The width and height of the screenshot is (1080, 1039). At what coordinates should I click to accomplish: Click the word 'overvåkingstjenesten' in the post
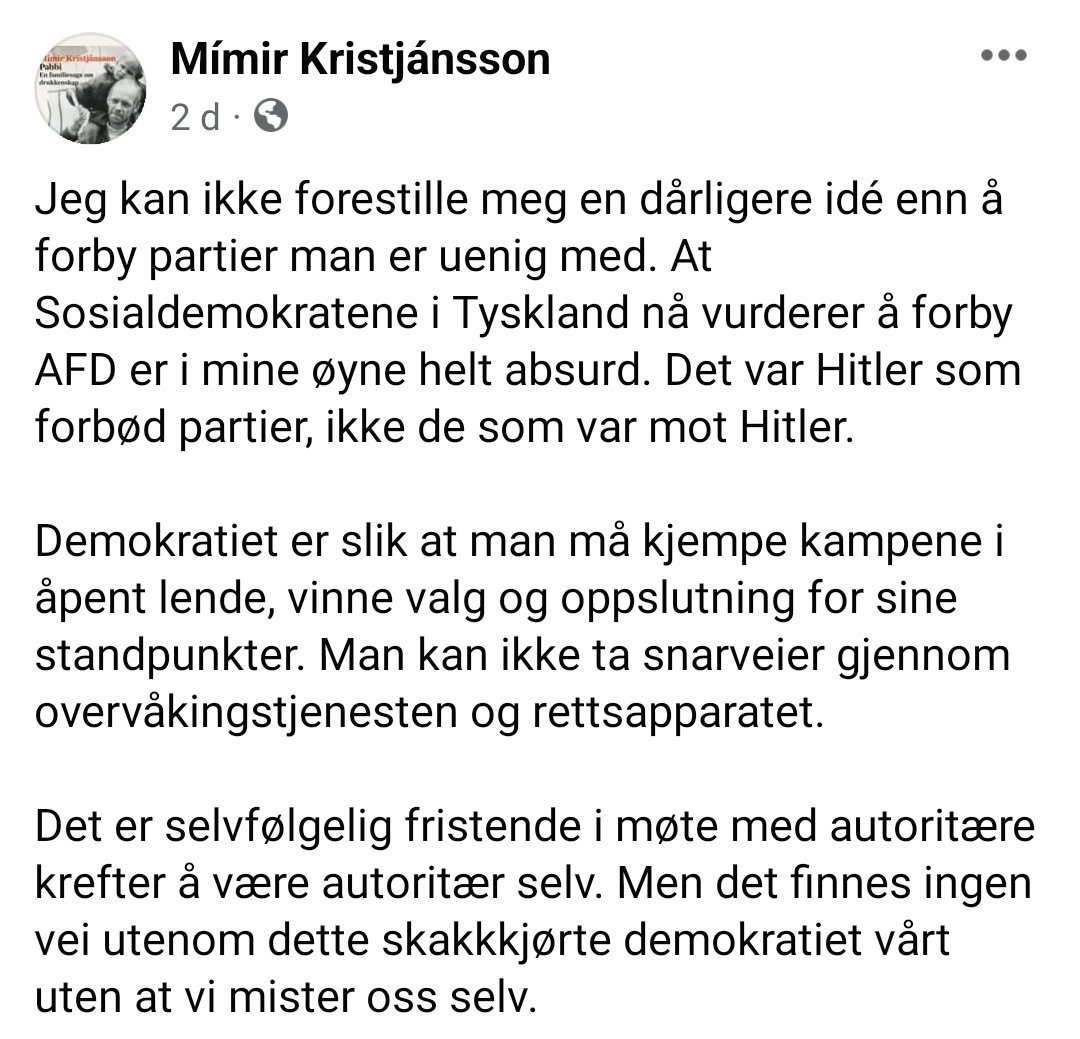point(245,714)
